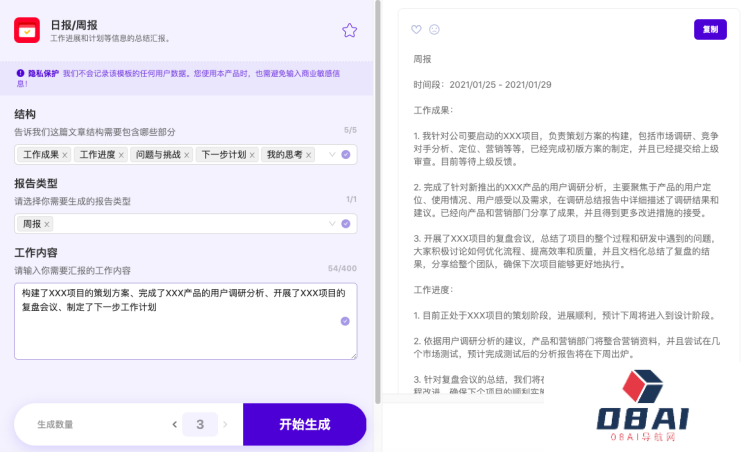Copy the result with the 复制 button
Viewport: 750px width, 452px height.
click(x=710, y=30)
